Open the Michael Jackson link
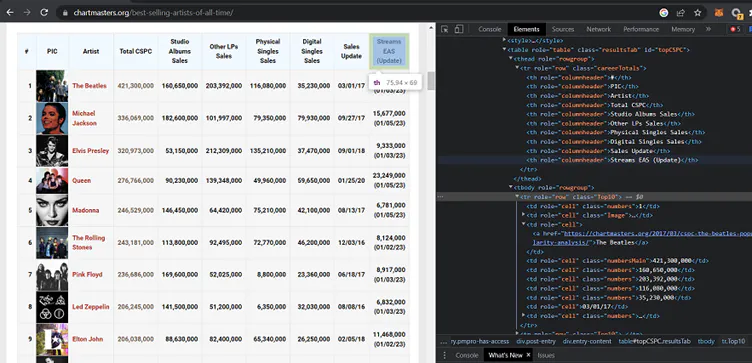The image size is (752, 363). click(x=84, y=118)
